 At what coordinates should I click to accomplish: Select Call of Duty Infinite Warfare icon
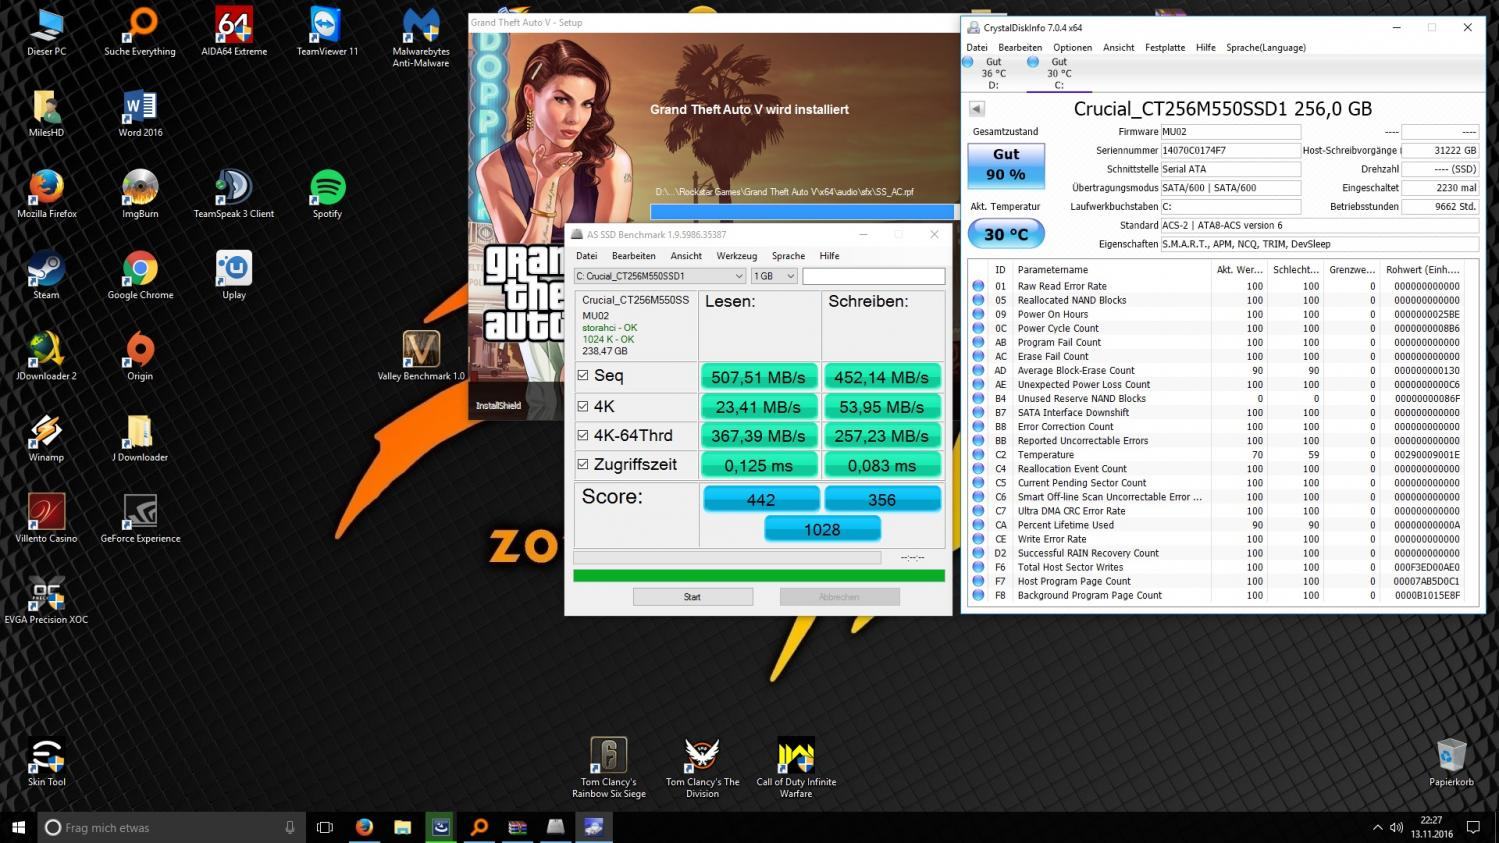(796, 768)
